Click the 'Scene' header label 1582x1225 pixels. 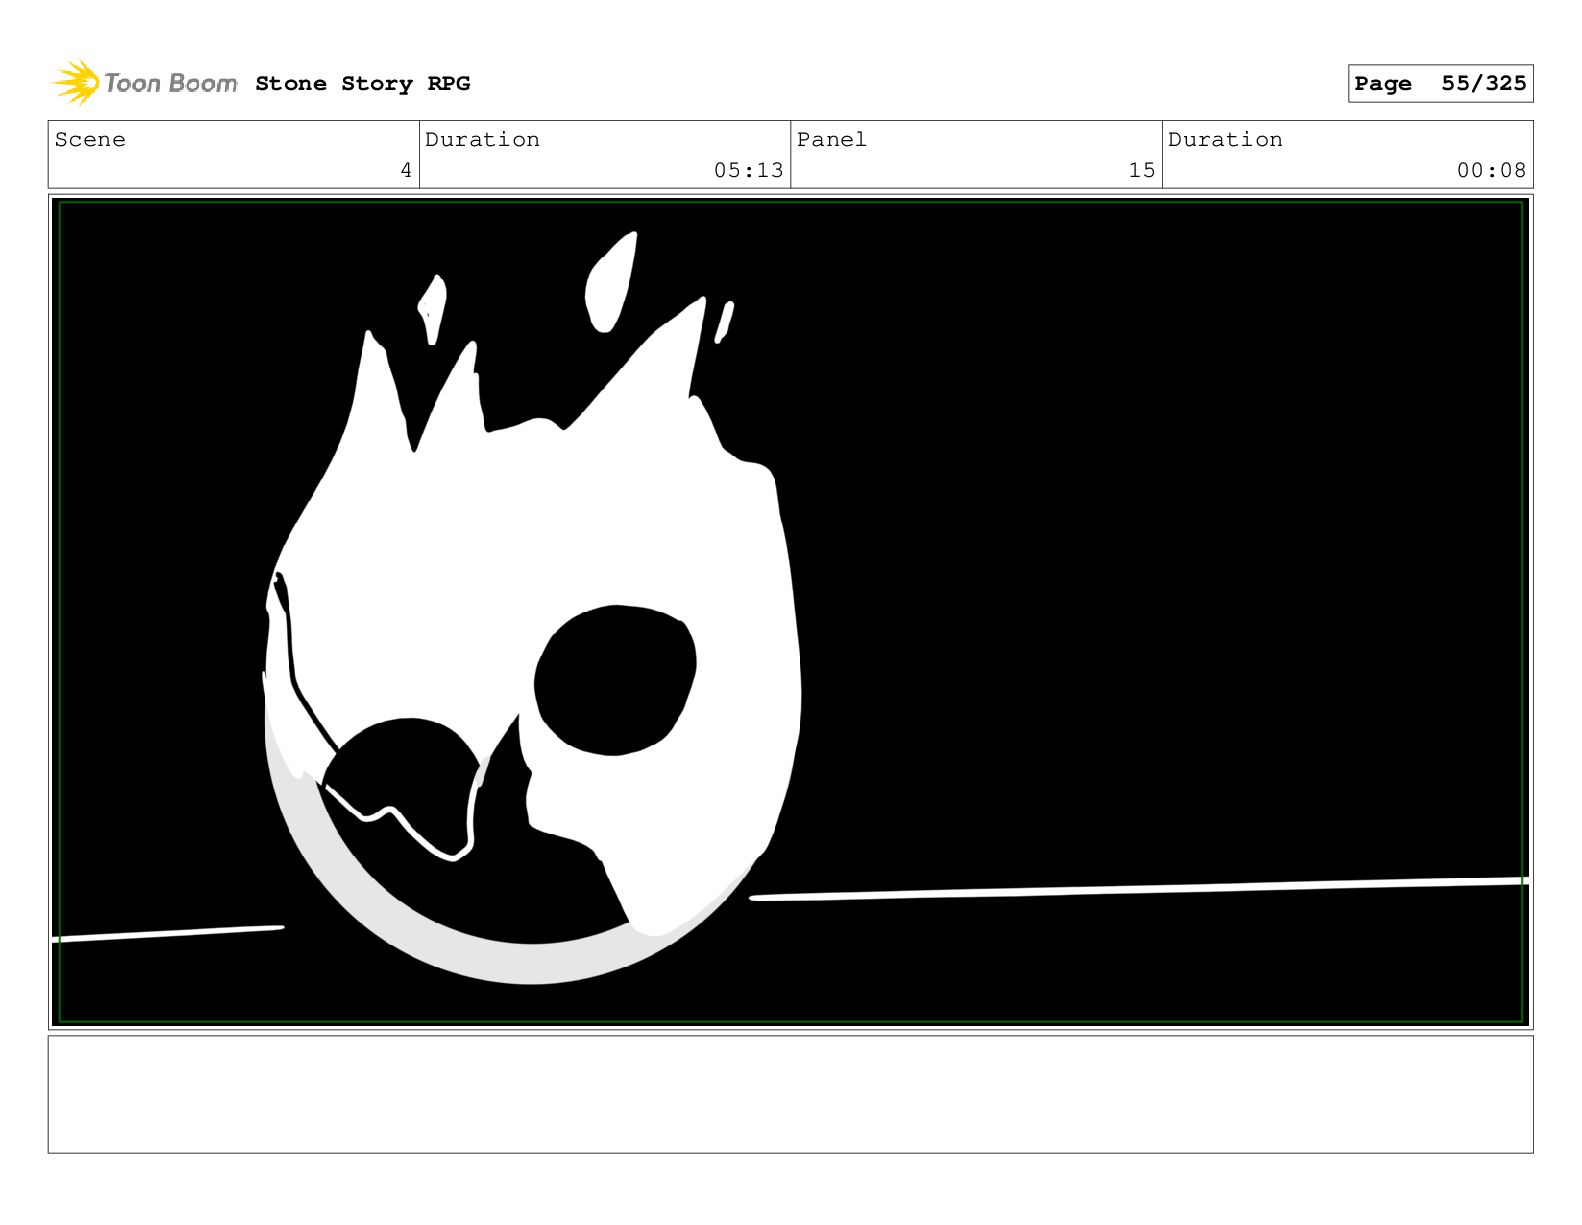coord(90,139)
